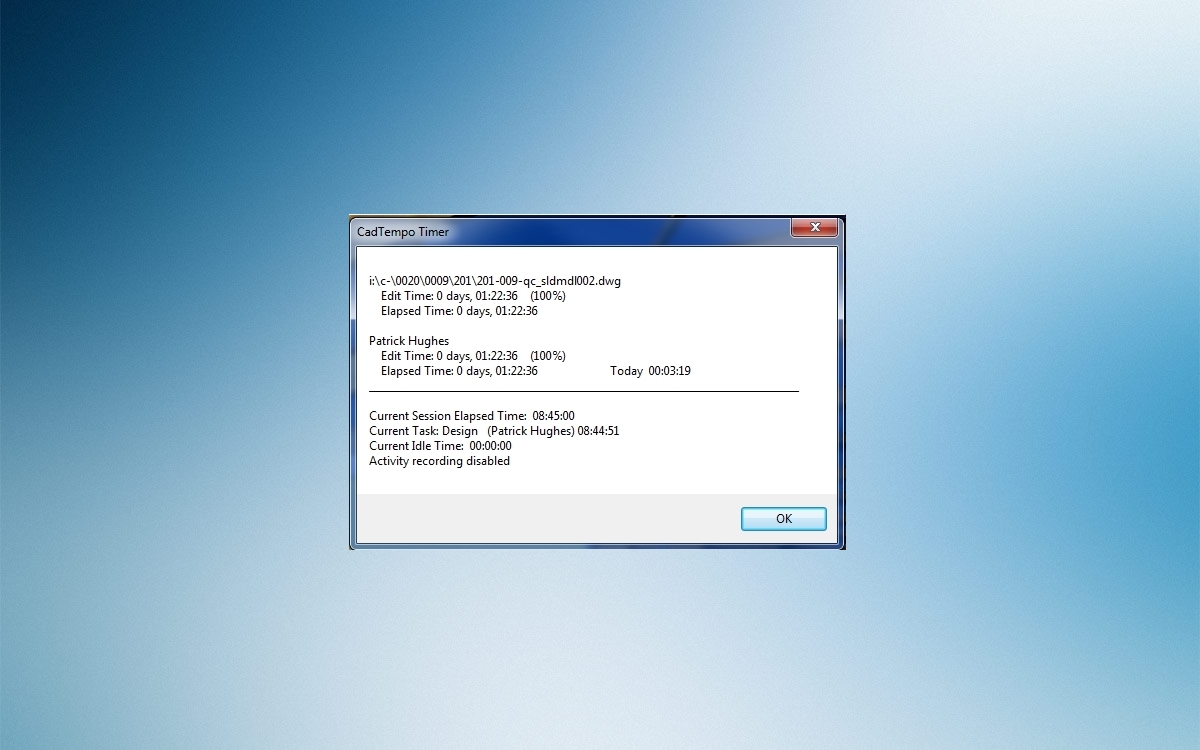
Task: Click the OK button
Action: point(783,519)
